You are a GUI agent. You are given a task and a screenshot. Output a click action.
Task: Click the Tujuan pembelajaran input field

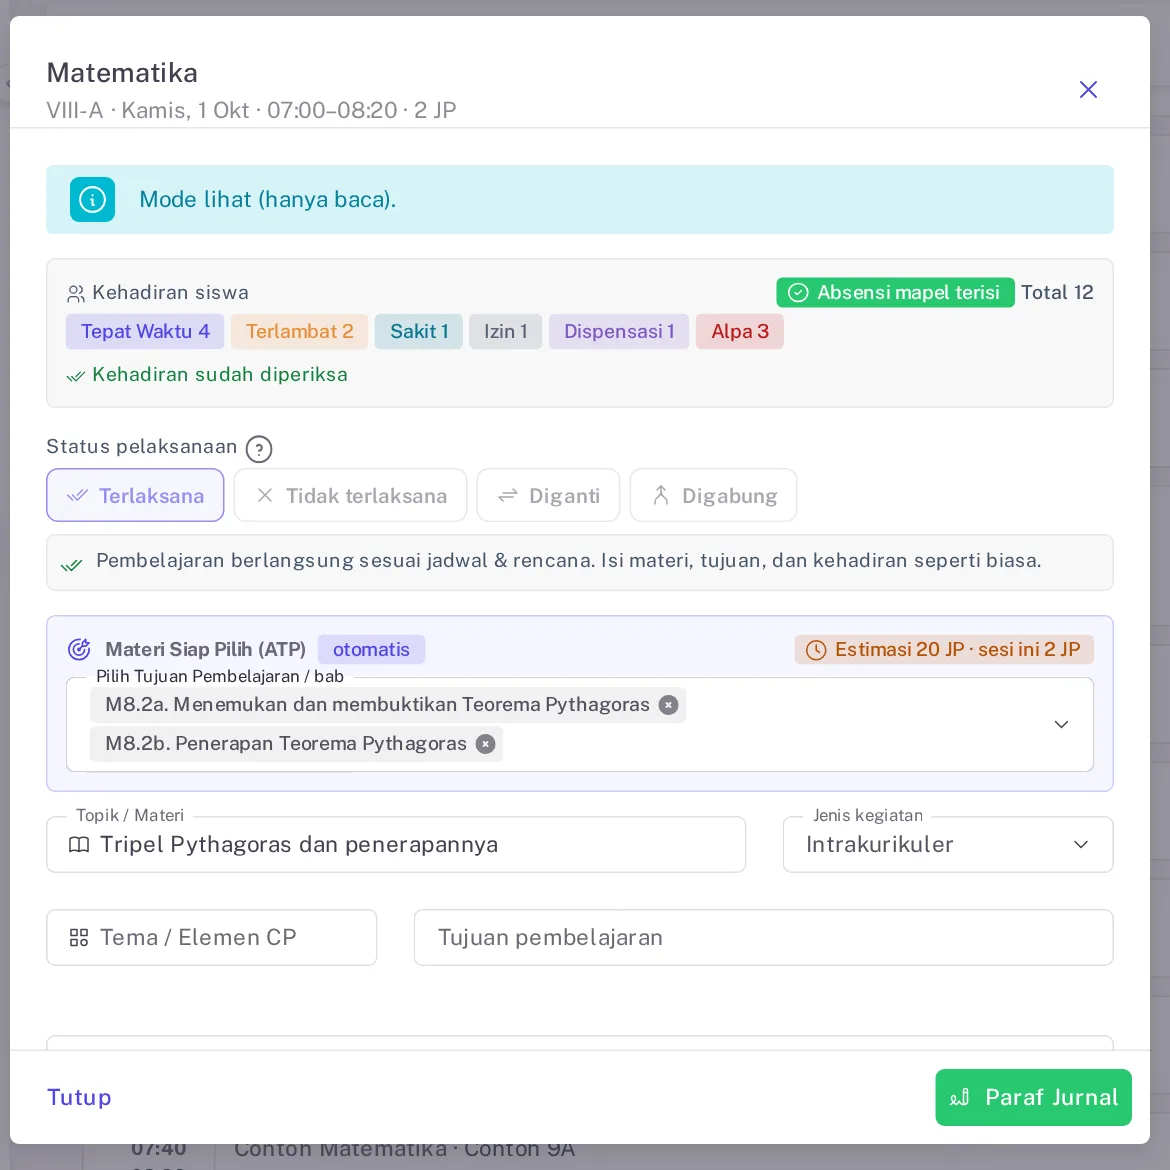click(x=764, y=938)
